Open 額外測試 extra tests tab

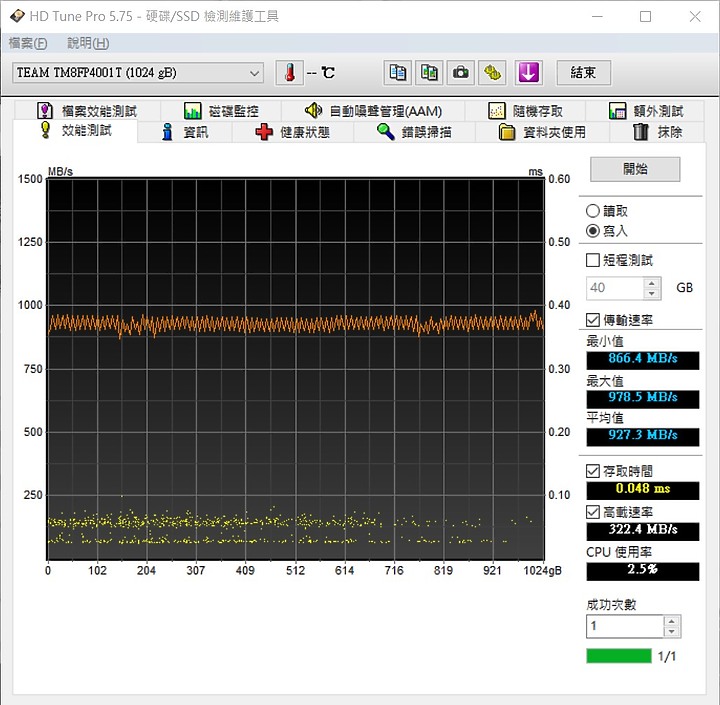click(x=646, y=111)
